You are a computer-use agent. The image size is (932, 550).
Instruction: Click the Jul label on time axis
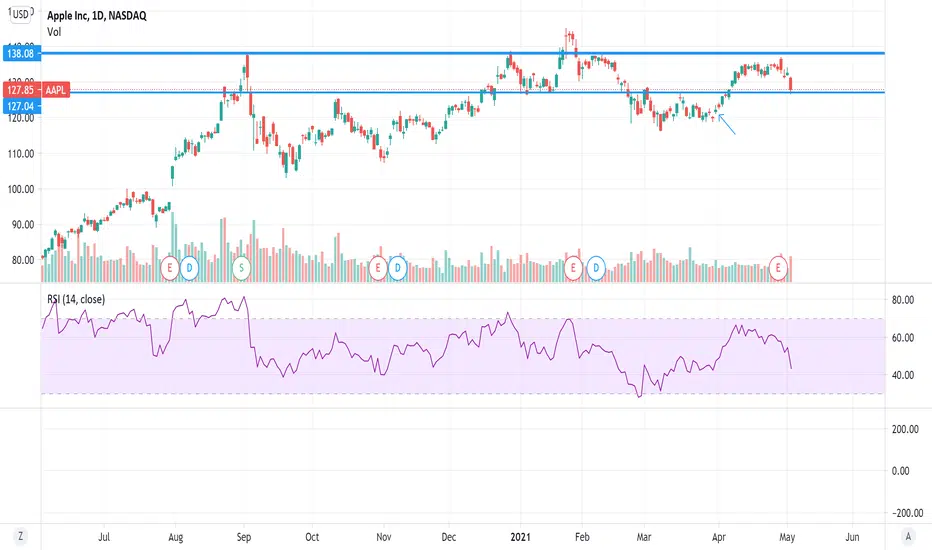(x=104, y=537)
